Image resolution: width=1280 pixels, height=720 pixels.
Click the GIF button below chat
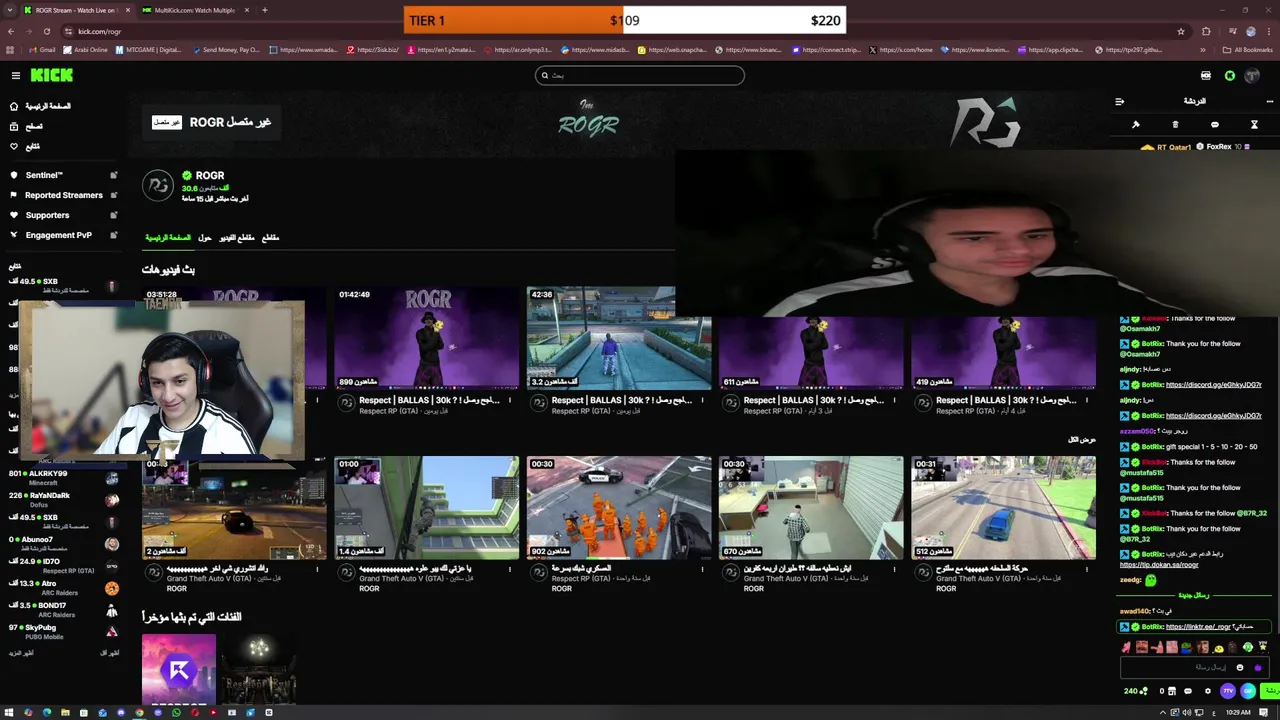coord(1248,691)
